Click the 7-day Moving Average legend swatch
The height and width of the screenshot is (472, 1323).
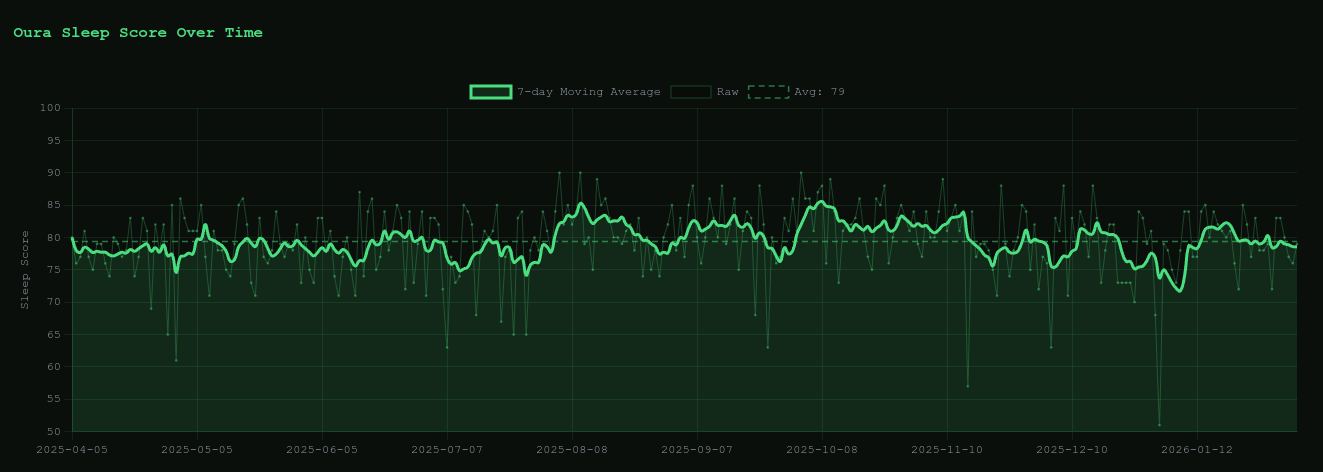pos(490,92)
